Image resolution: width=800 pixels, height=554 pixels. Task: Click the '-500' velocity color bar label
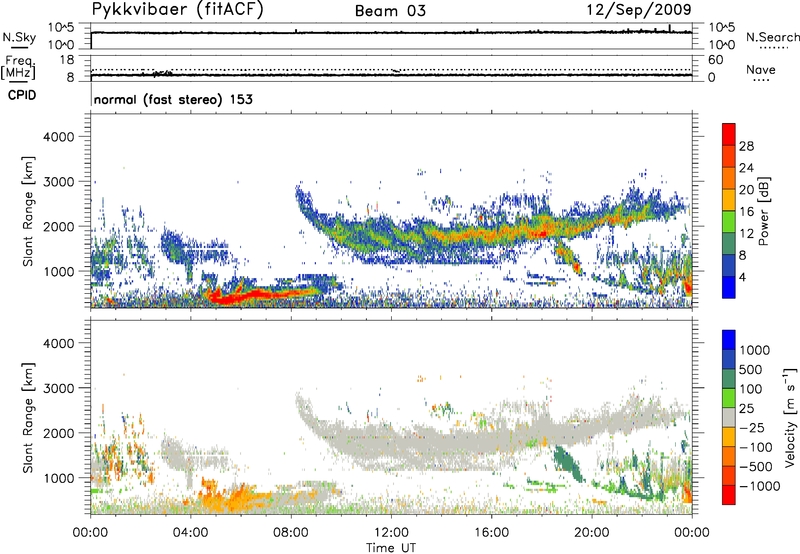point(756,467)
